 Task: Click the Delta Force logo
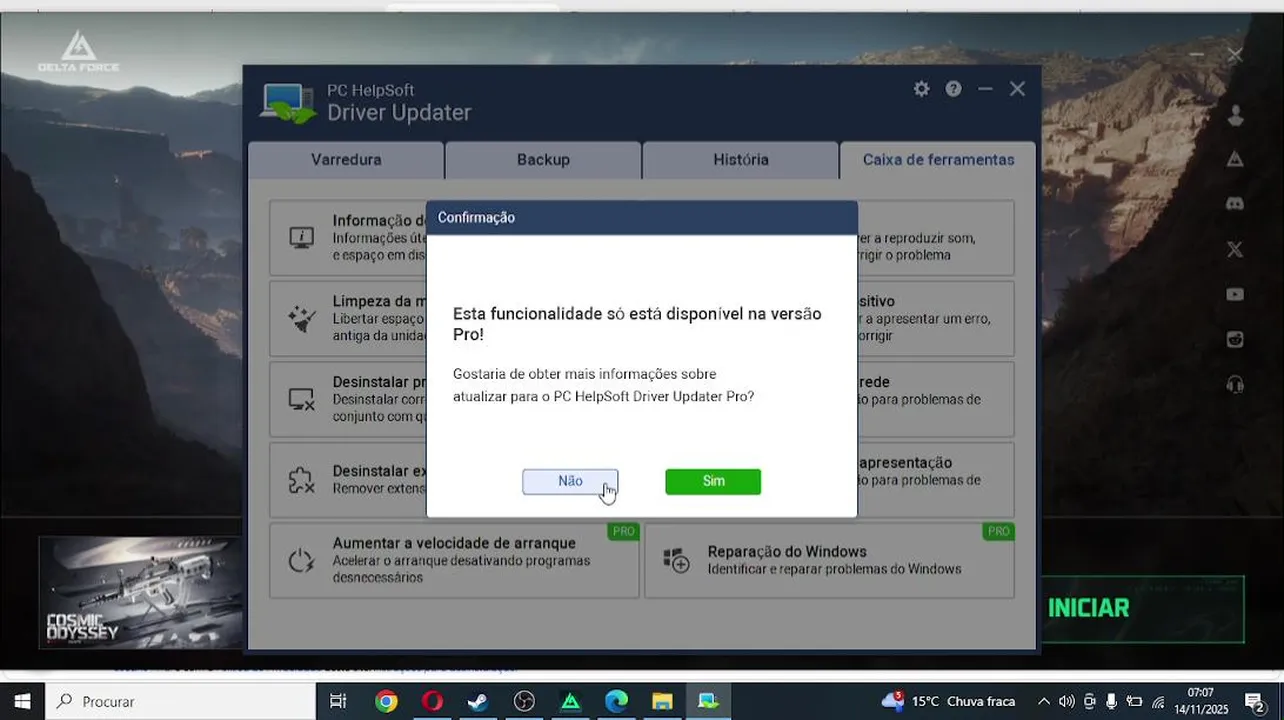[78, 51]
